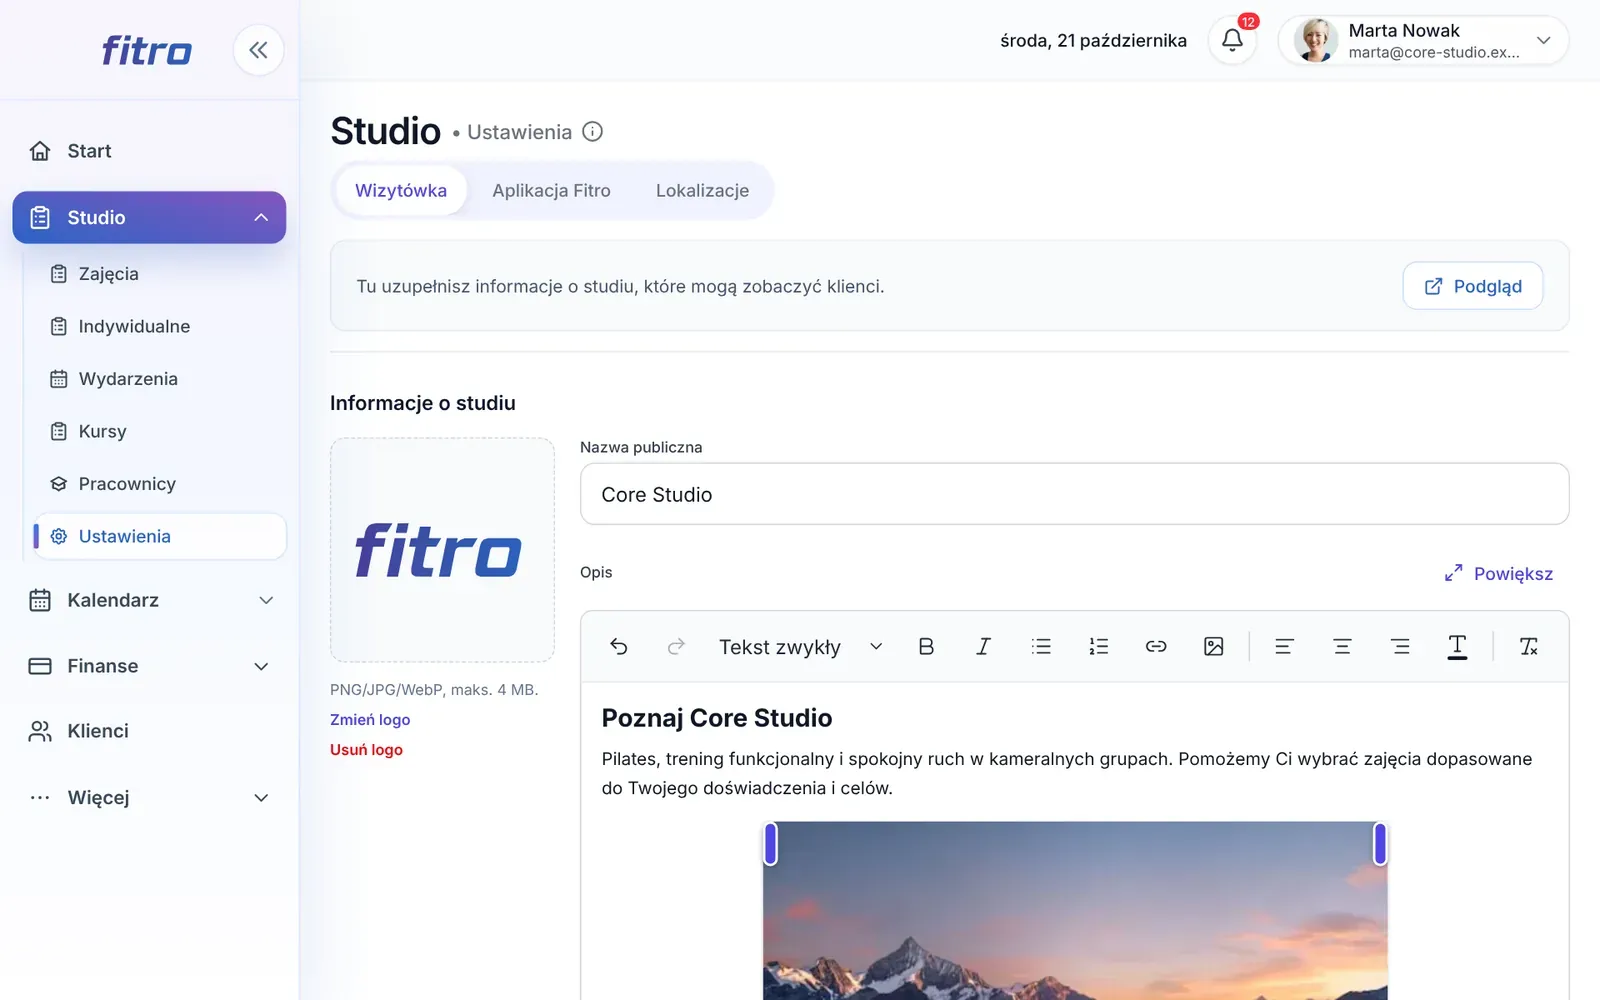Click Powiększ to enlarge editor
Viewport: 1600px width, 1000px height.
1499,573
